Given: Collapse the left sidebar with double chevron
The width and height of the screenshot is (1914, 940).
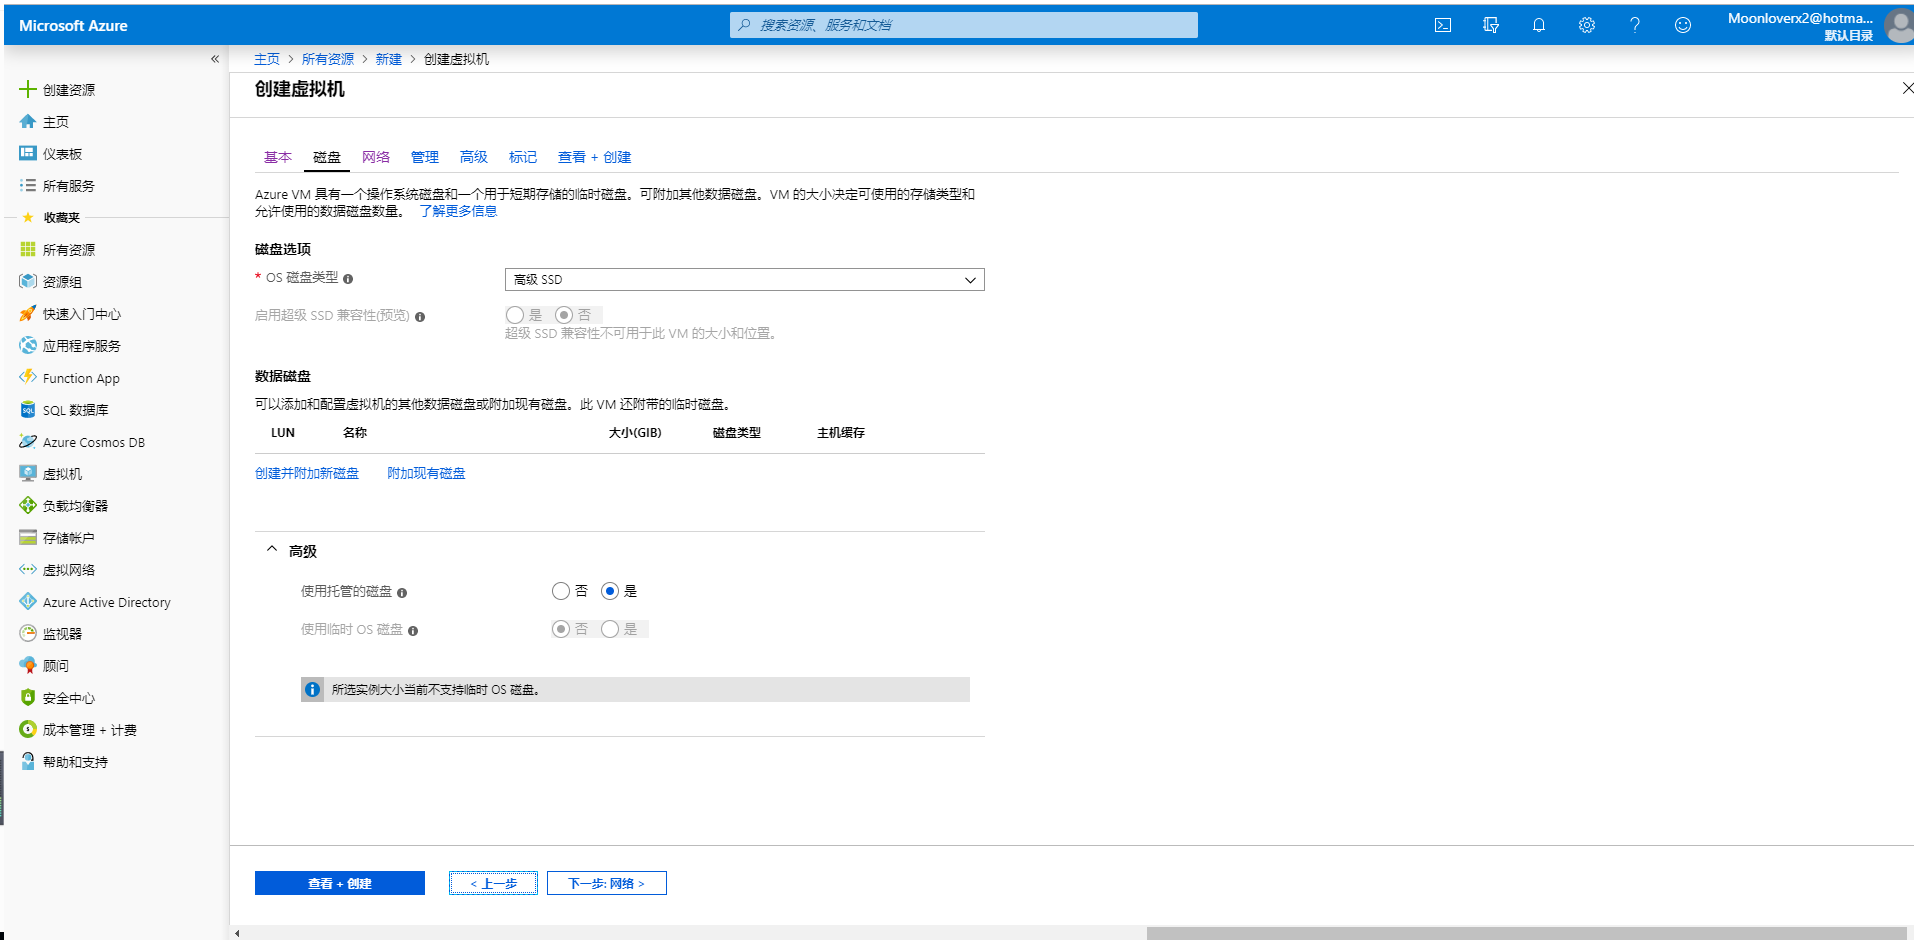Looking at the screenshot, I should 215,59.
